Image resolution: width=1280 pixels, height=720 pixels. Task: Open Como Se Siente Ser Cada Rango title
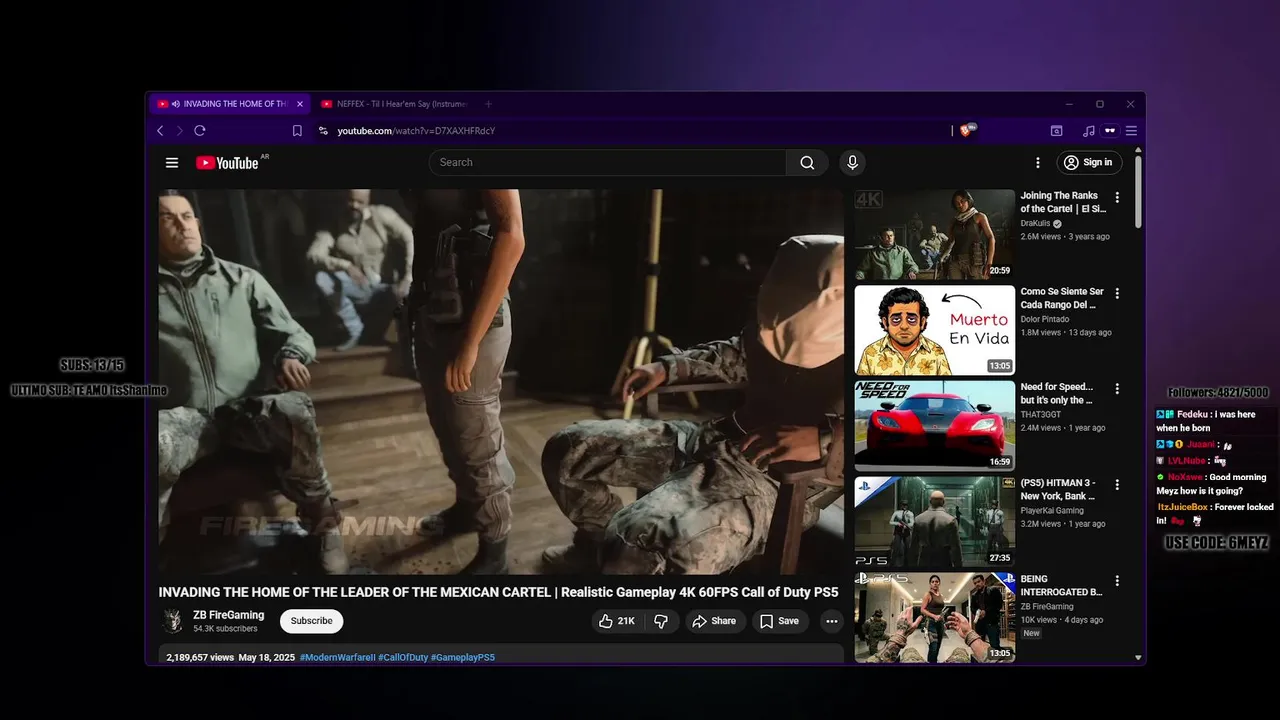pyautogui.click(x=1062, y=298)
